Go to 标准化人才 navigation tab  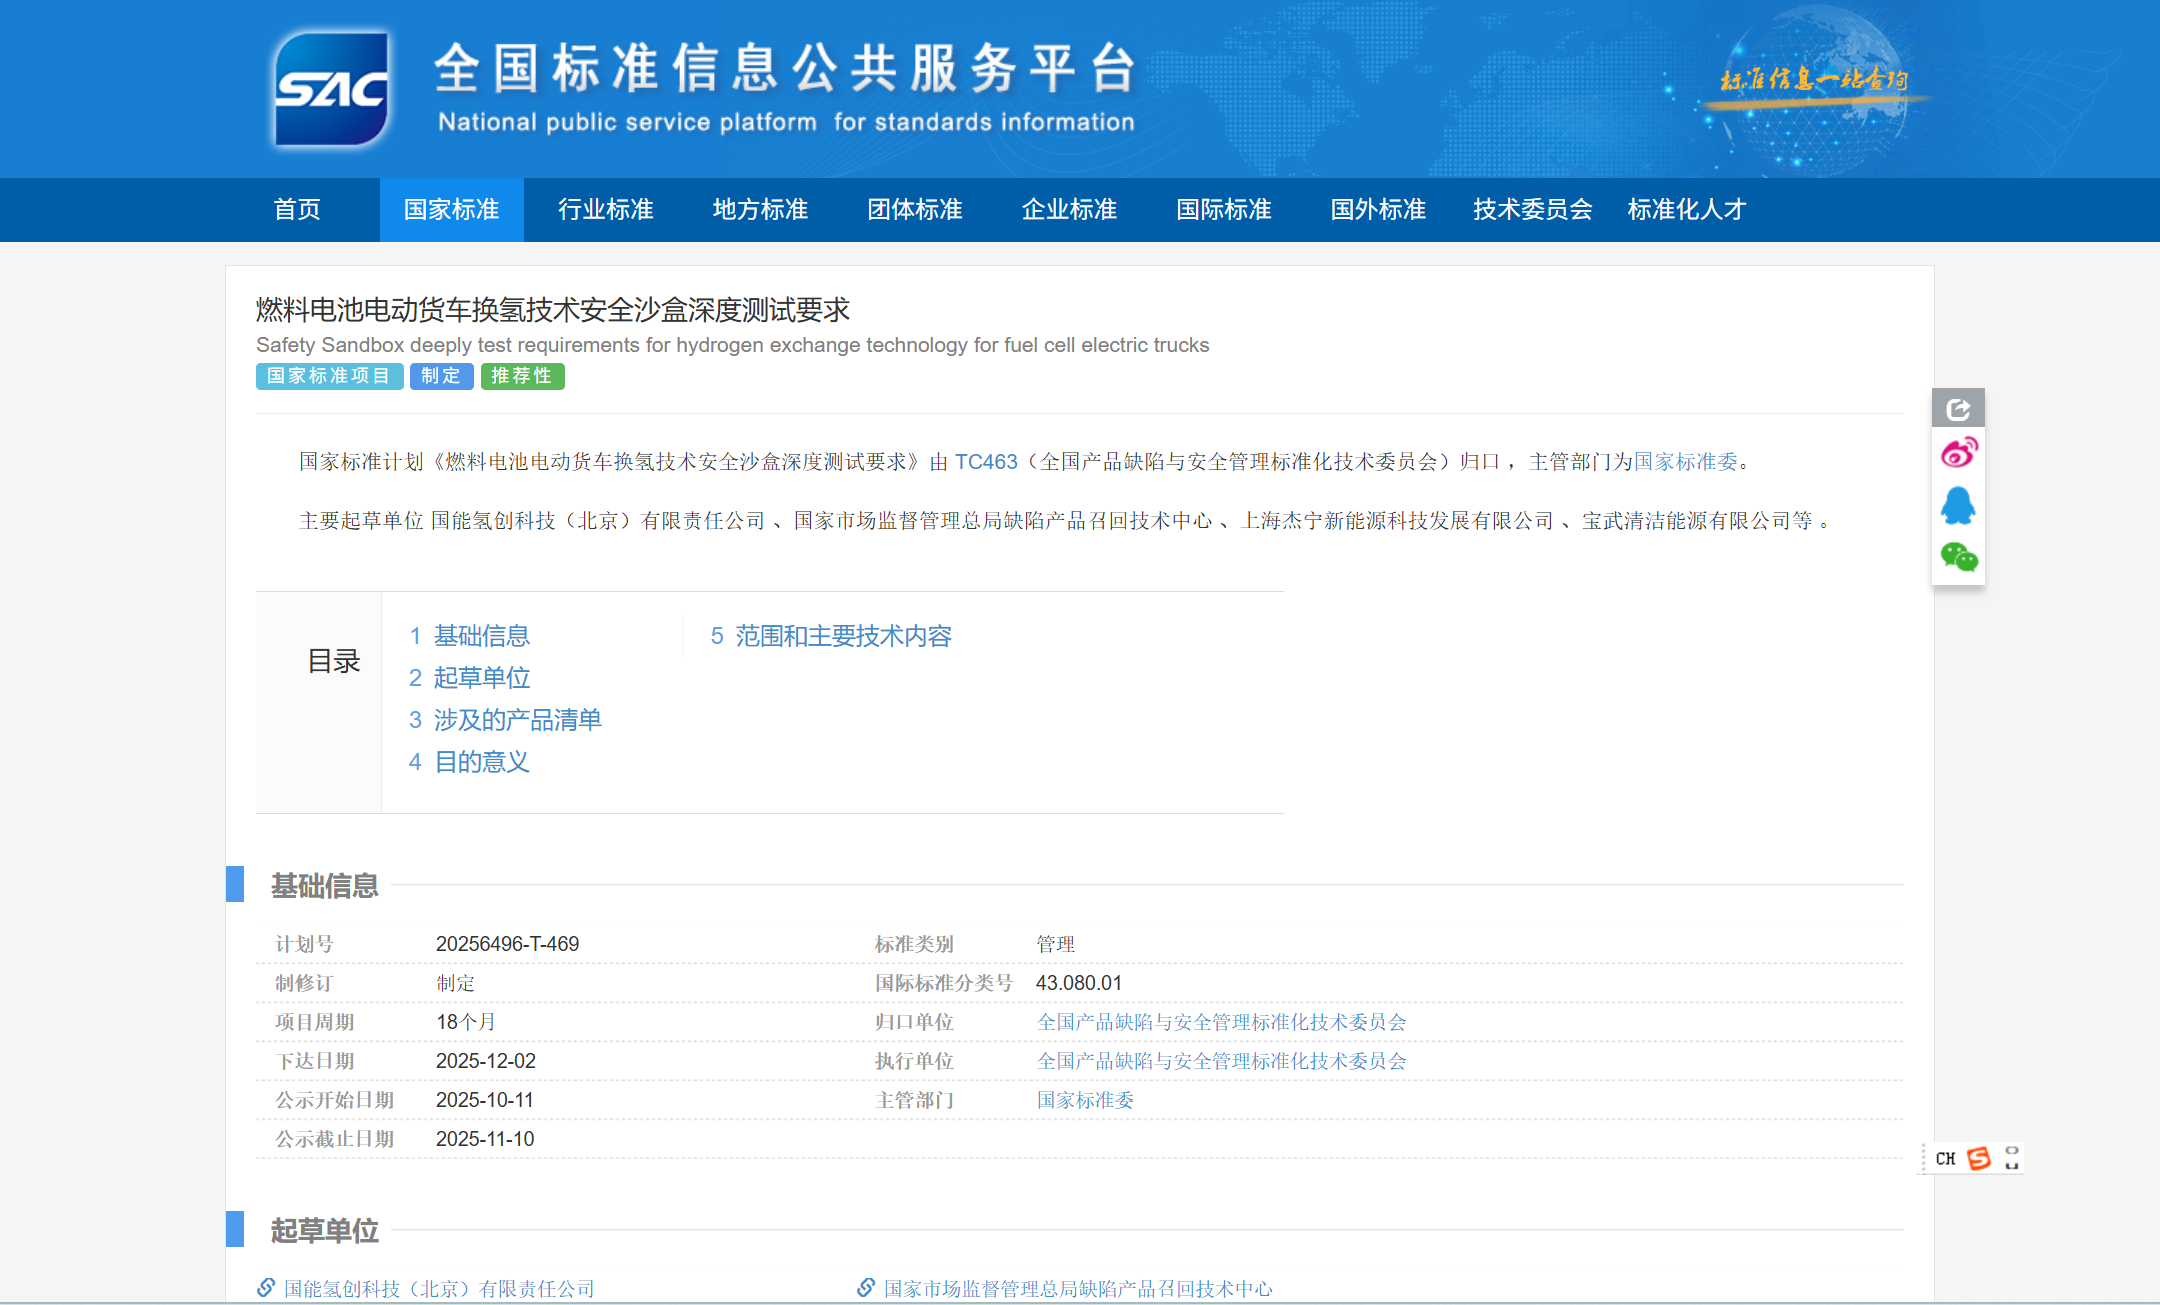pos(1686,210)
